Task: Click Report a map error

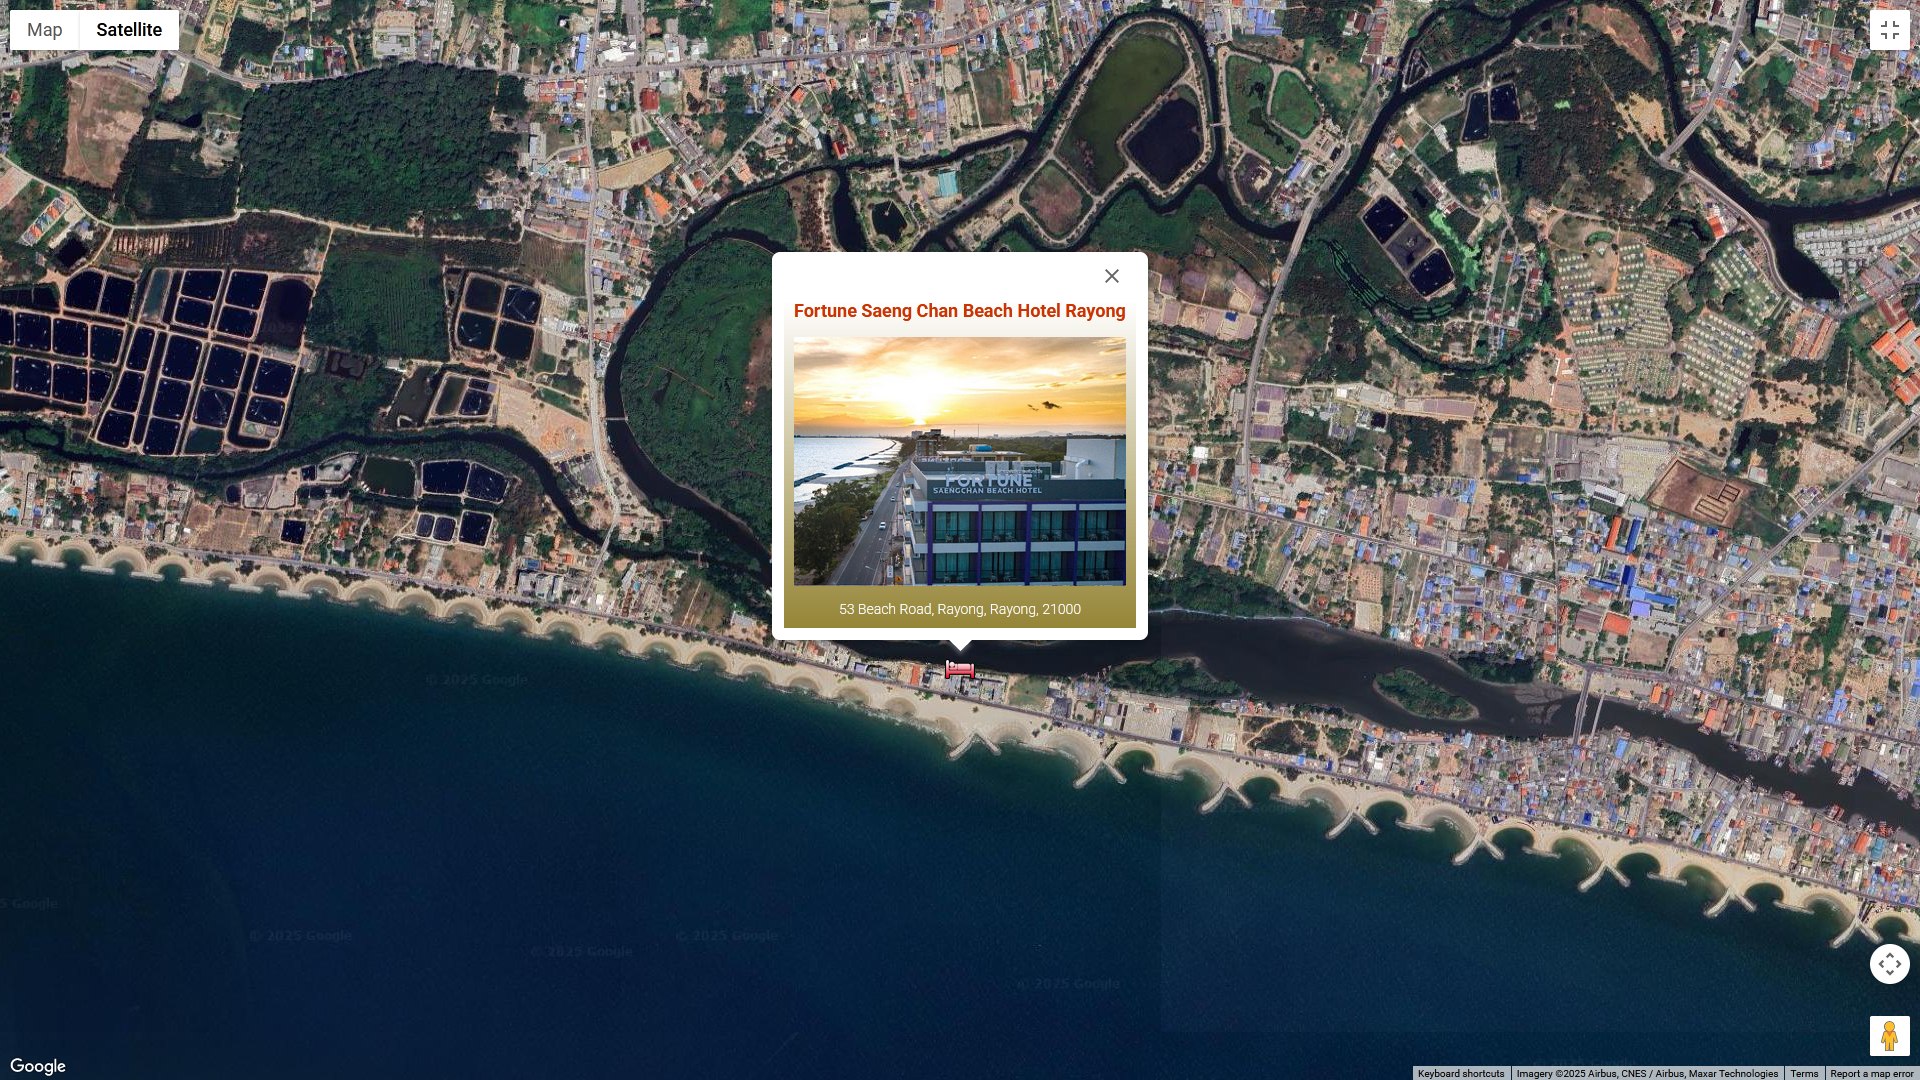Action: [1871, 1073]
